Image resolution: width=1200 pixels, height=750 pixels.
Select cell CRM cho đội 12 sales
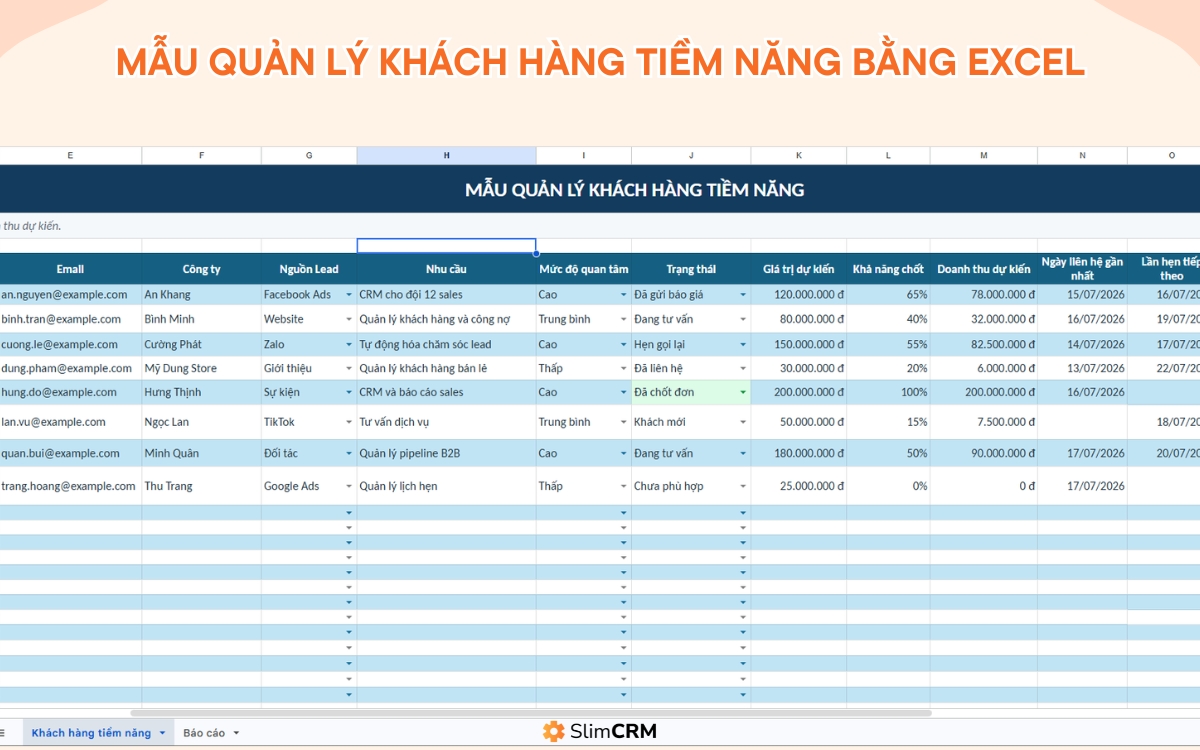[x=446, y=295]
